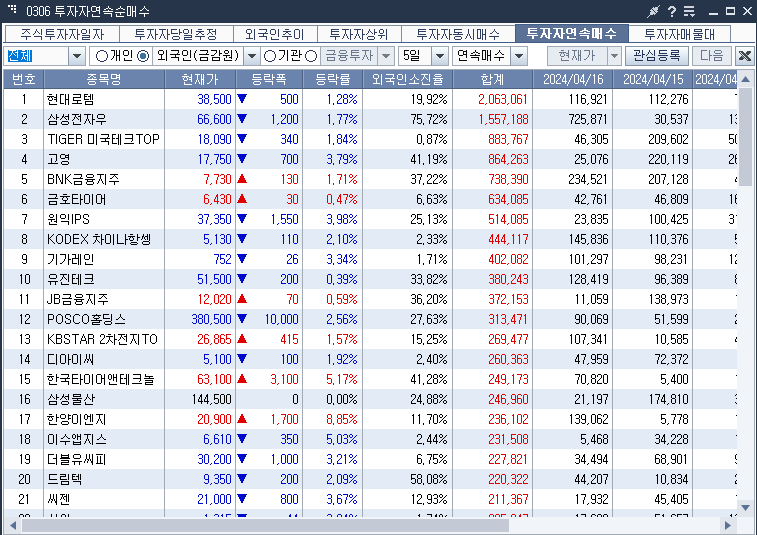
Task: Open the 외국인(금감원) dropdown arrow
Action: [x=252, y=56]
